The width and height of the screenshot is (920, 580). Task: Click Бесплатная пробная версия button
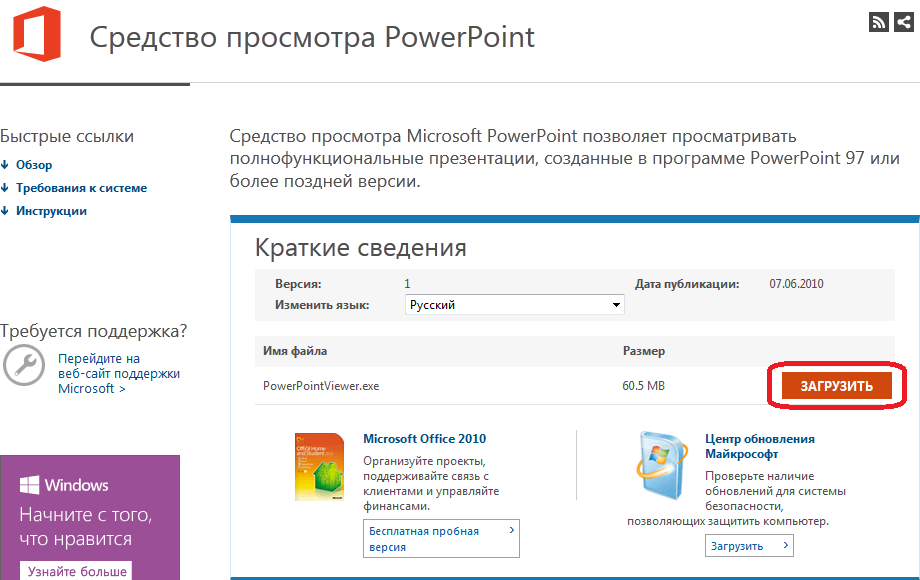[x=441, y=539]
